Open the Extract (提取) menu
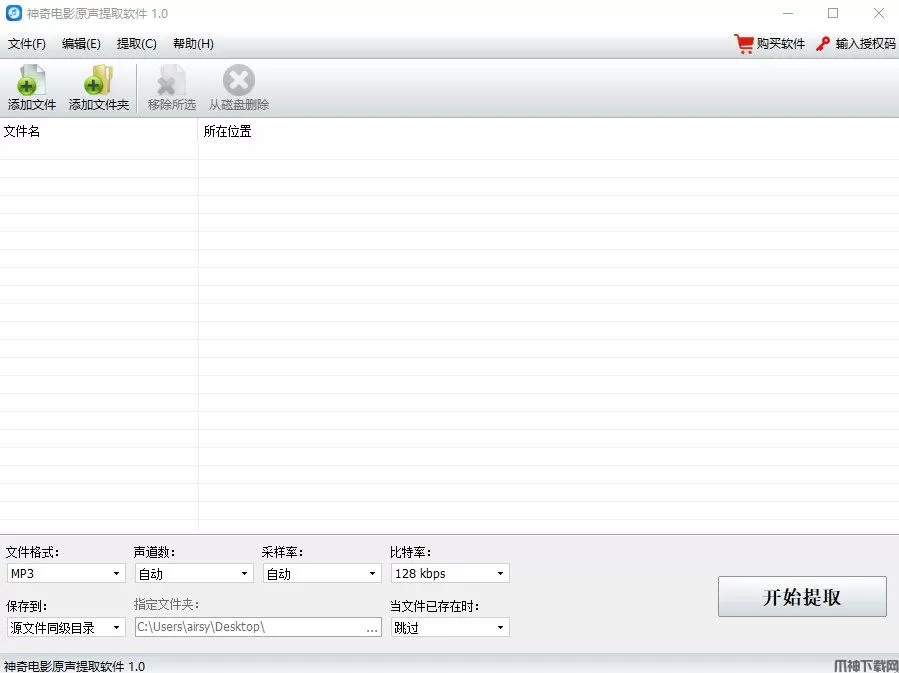 pyautogui.click(x=137, y=44)
